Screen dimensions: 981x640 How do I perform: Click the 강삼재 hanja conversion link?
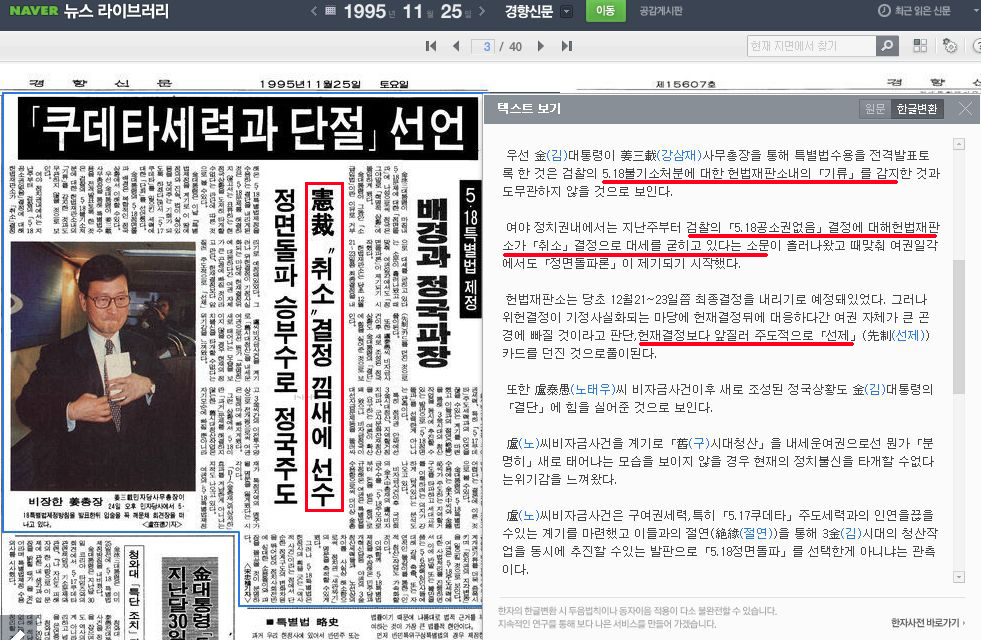tap(681, 155)
